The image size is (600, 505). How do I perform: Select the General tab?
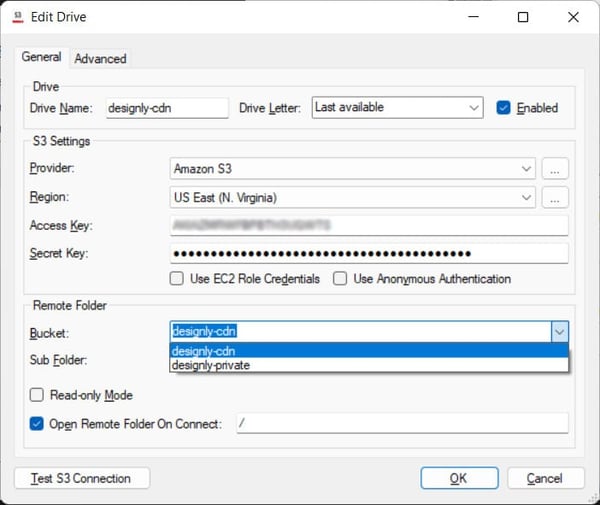coord(41,57)
